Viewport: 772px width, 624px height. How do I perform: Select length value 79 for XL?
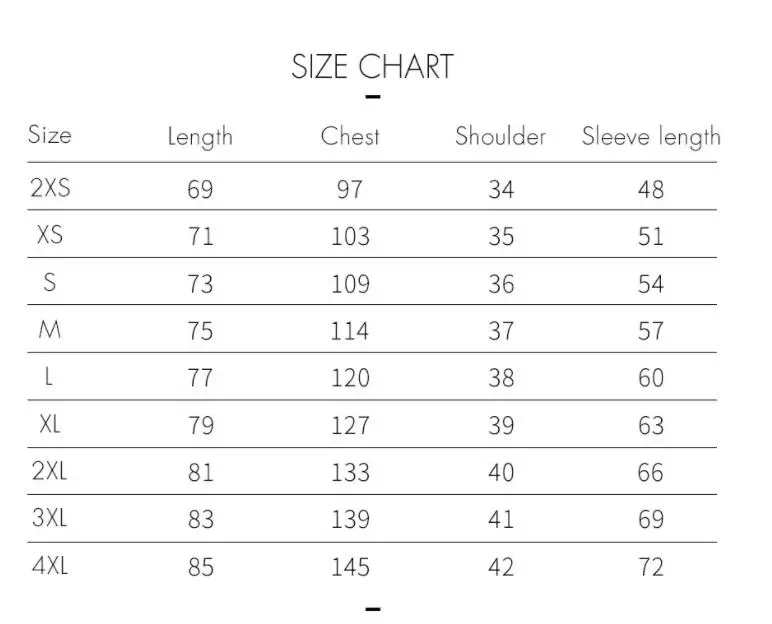pos(200,426)
